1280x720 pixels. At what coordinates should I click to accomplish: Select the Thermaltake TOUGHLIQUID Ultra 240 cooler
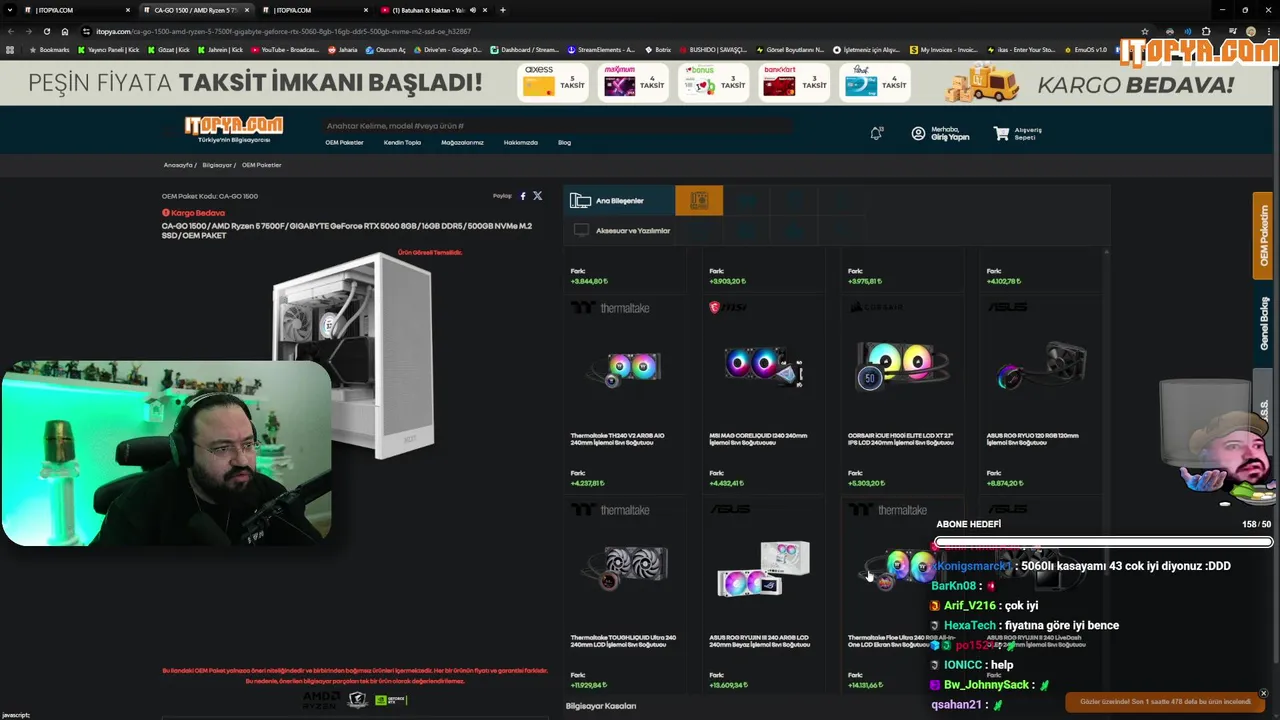[x=625, y=595]
